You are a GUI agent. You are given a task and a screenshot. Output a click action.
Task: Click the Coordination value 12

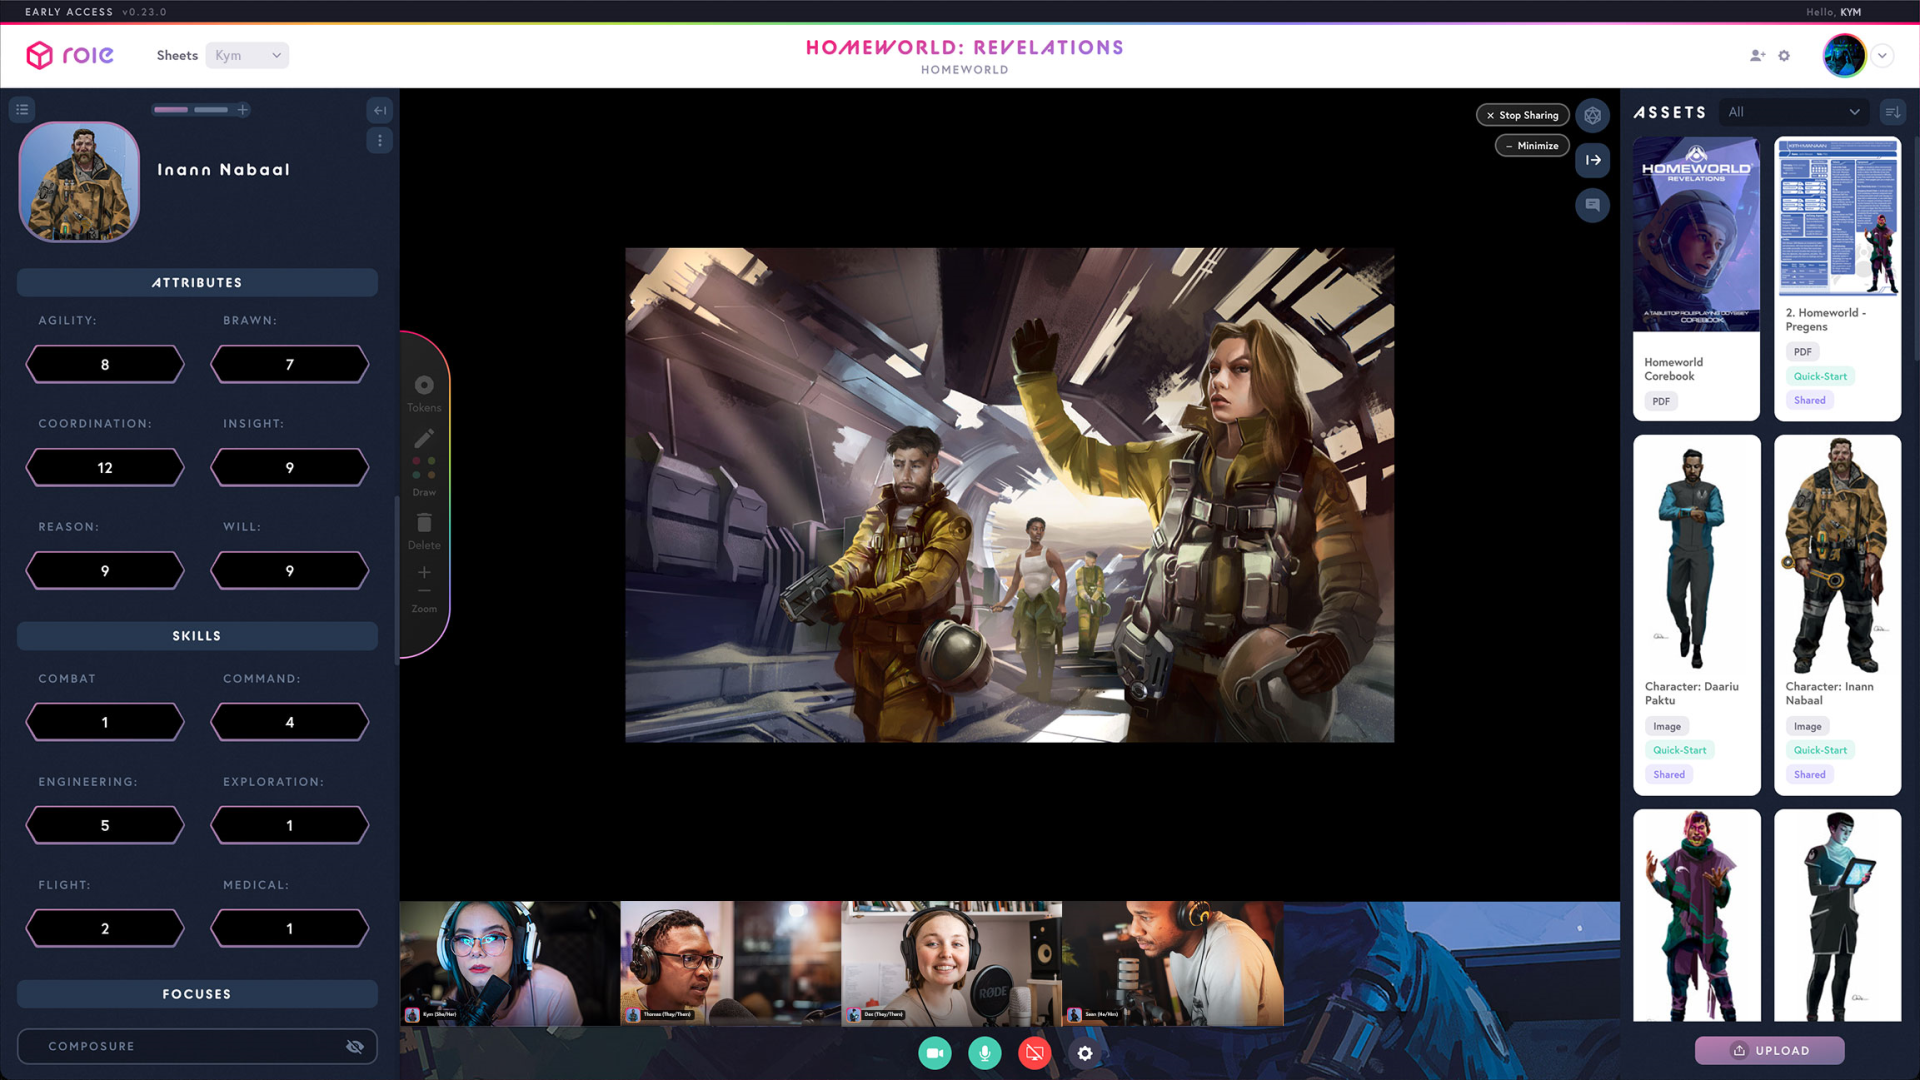pos(105,468)
